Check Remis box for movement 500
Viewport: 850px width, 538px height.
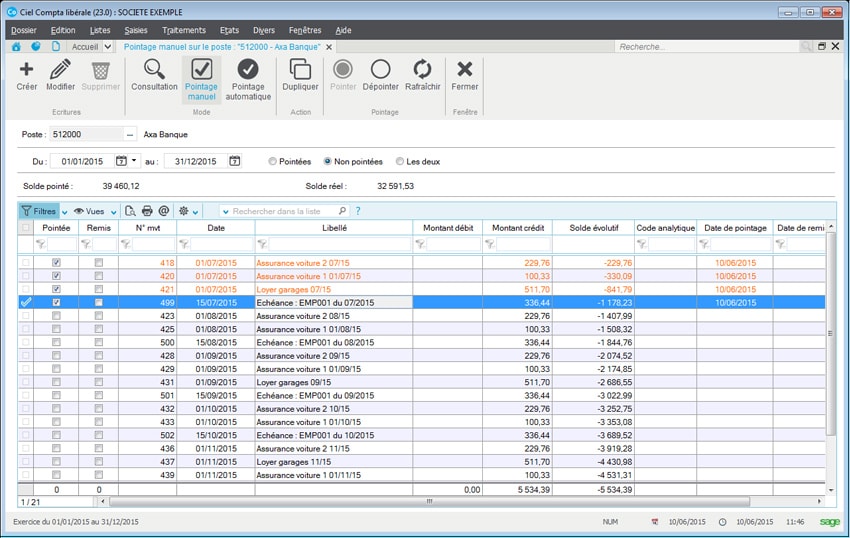98,342
